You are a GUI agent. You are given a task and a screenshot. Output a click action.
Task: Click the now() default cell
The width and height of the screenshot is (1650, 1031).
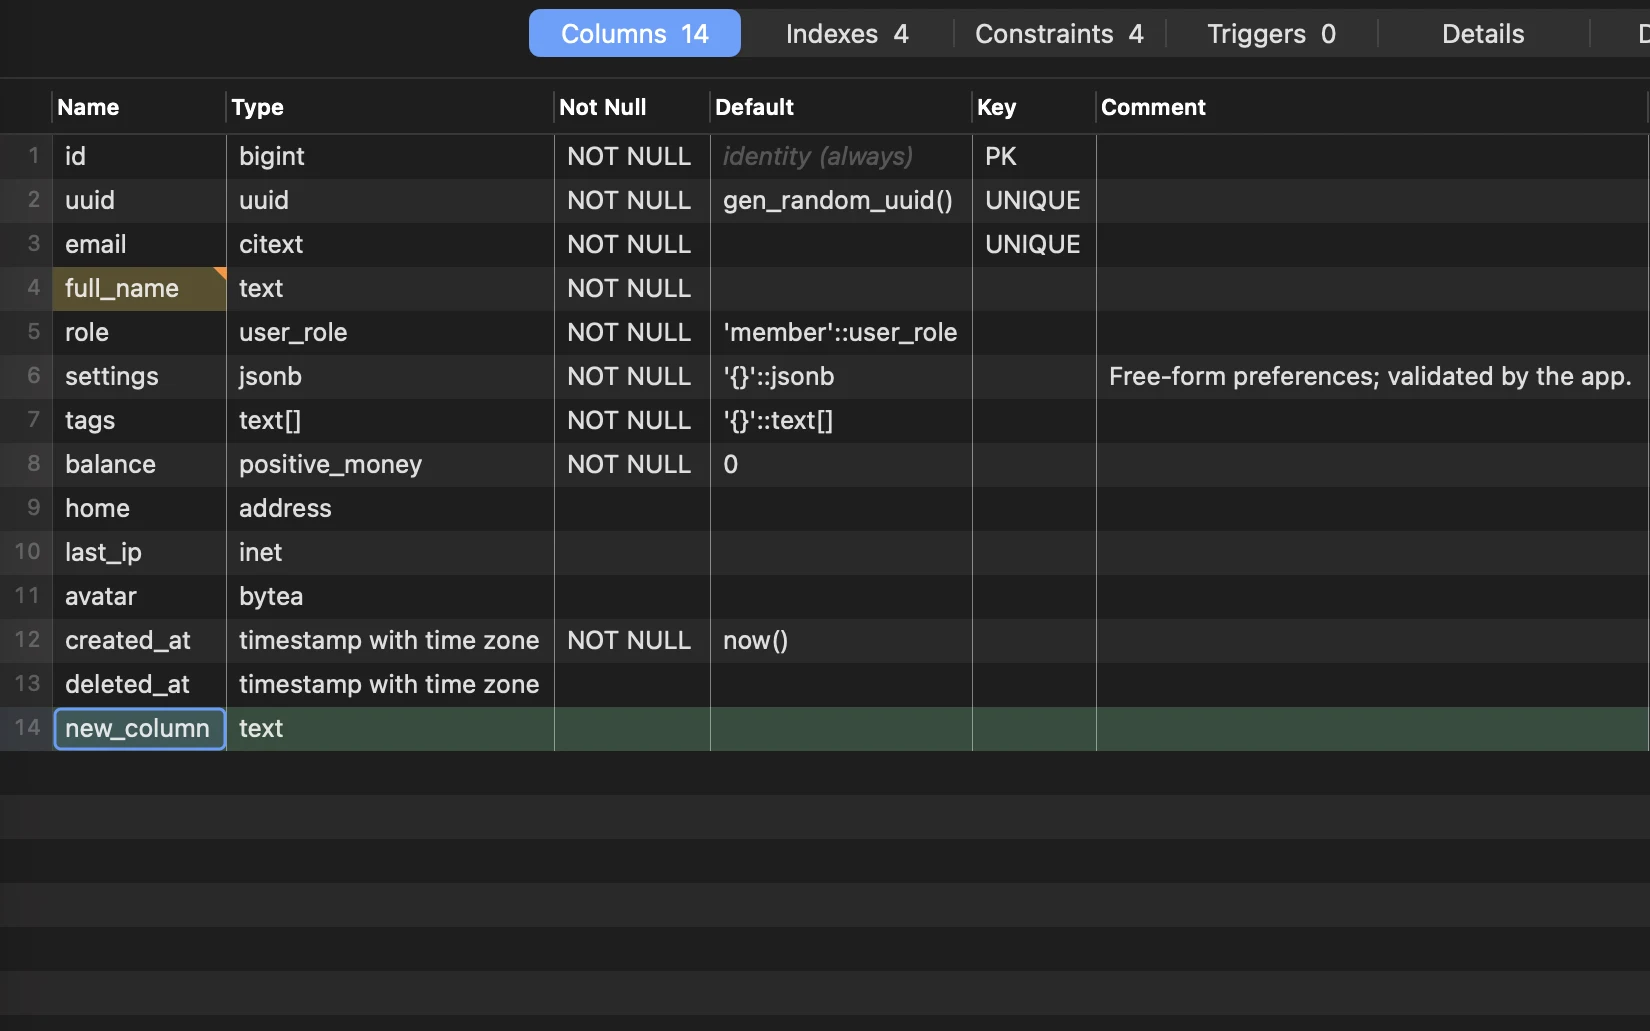click(841, 640)
